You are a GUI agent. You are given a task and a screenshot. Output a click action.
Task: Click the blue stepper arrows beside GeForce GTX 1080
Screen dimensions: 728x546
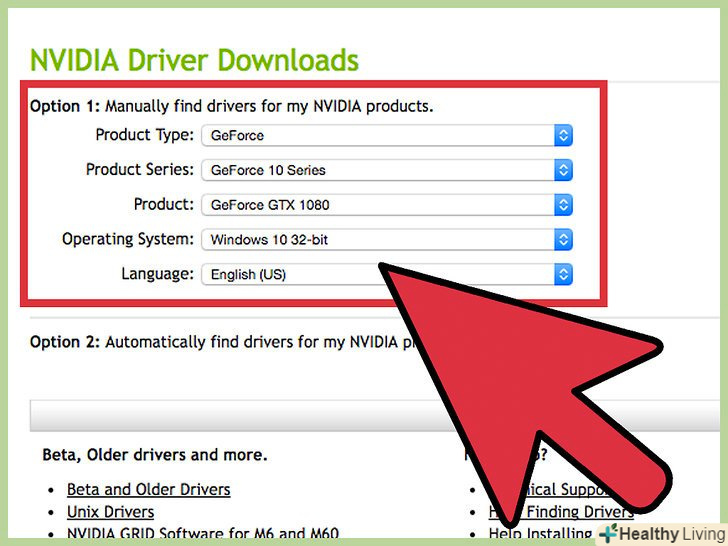[x=563, y=205]
